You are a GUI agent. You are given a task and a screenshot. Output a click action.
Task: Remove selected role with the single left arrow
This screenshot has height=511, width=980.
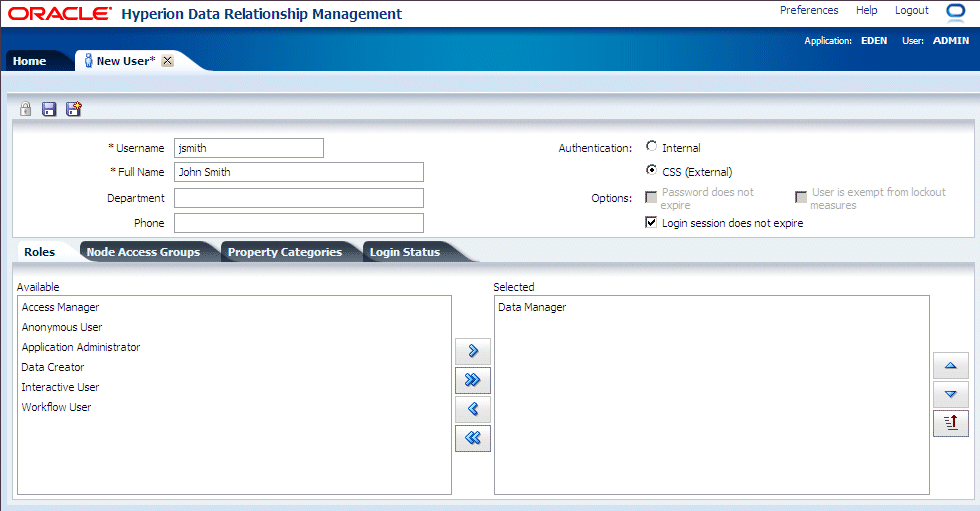(473, 409)
